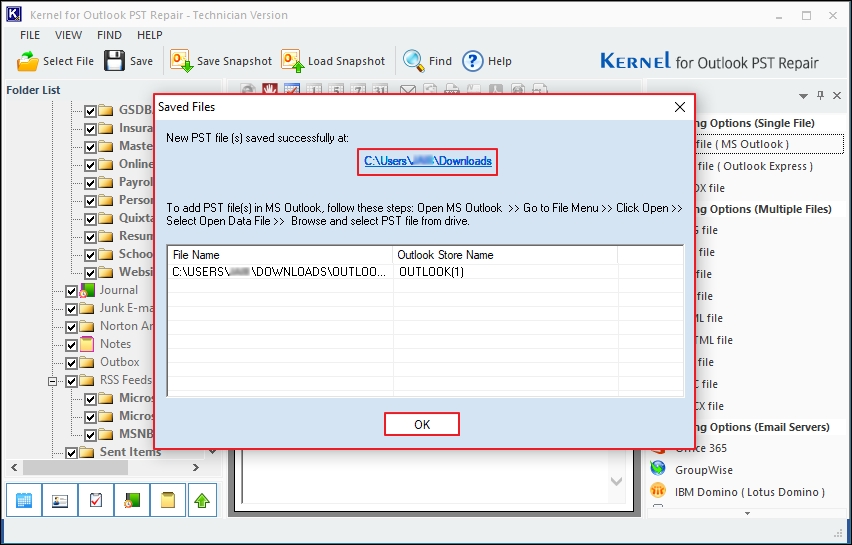
Task: Open Help via question mark icon
Action: tap(473, 61)
